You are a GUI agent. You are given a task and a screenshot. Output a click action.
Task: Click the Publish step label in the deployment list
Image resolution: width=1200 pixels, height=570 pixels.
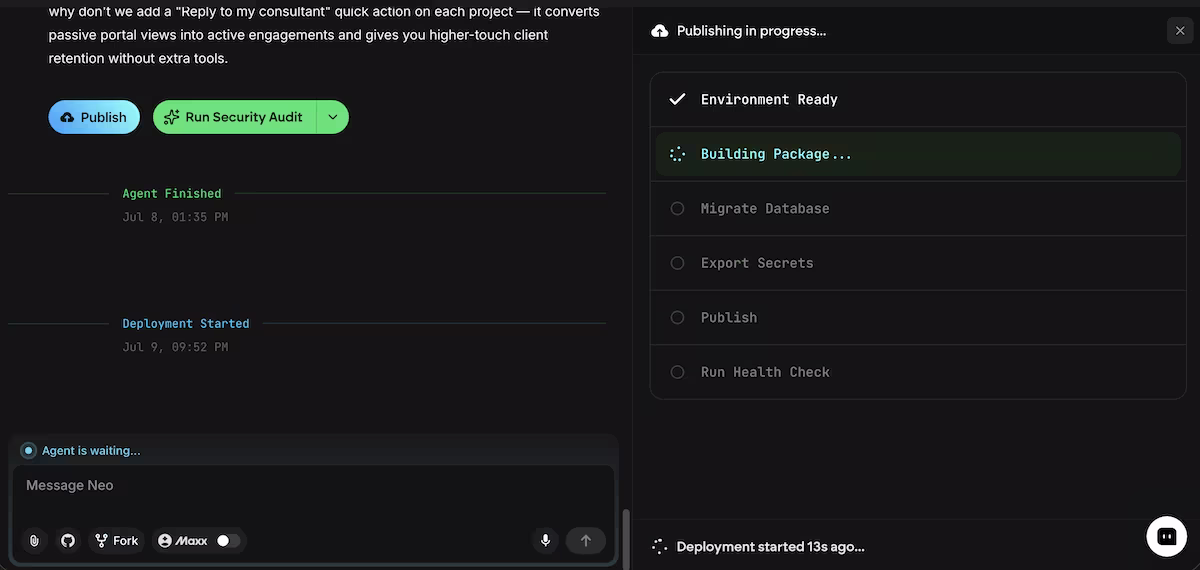tap(729, 317)
